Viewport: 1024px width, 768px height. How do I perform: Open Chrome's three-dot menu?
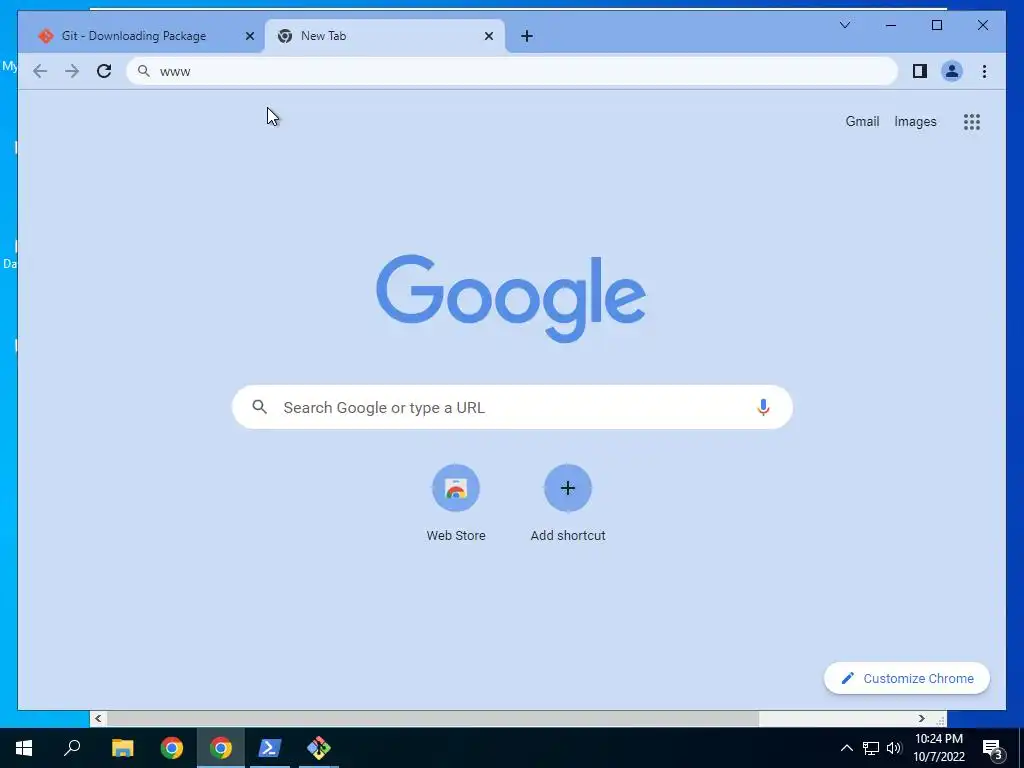click(984, 71)
